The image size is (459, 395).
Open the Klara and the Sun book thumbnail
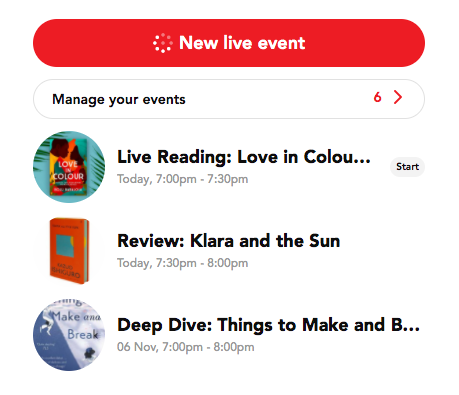coord(69,251)
